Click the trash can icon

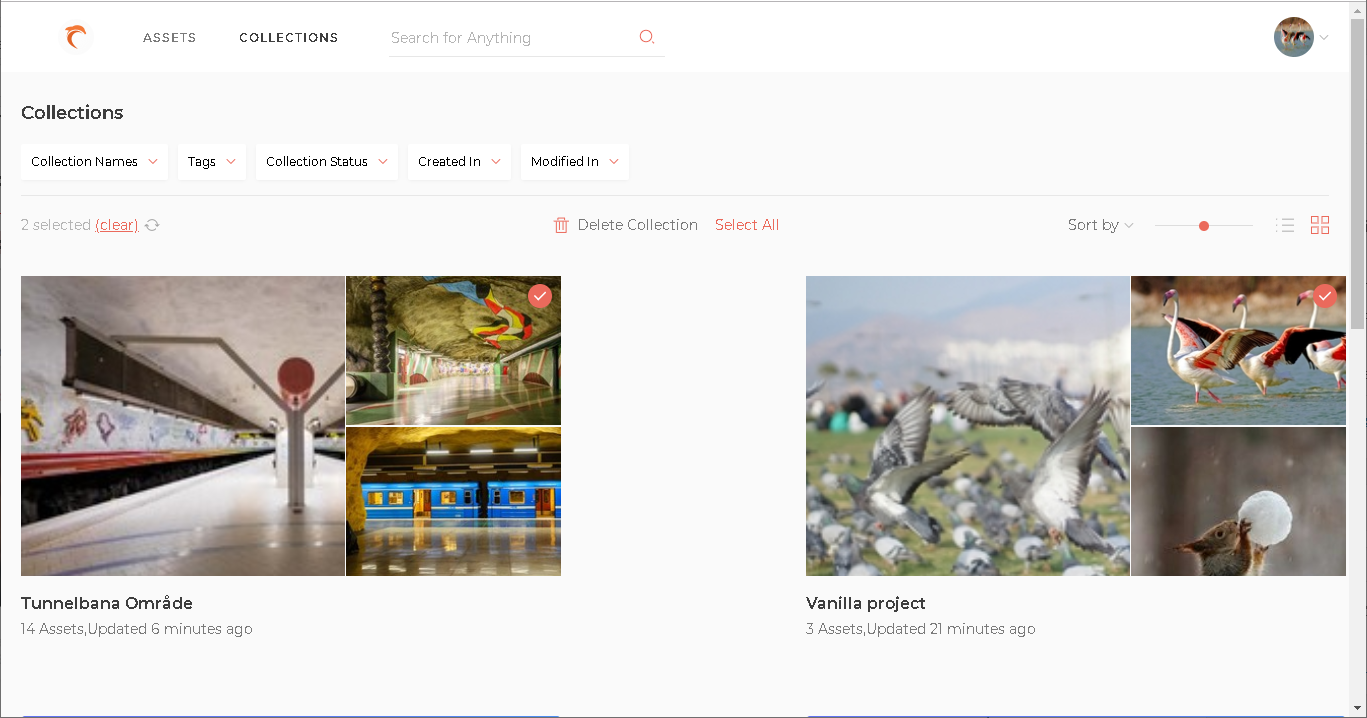coord(561,225)
